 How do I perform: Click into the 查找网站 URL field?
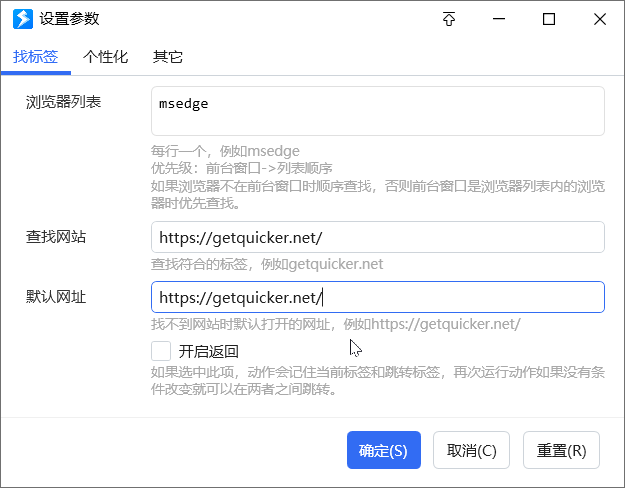[x=377, y=237]
